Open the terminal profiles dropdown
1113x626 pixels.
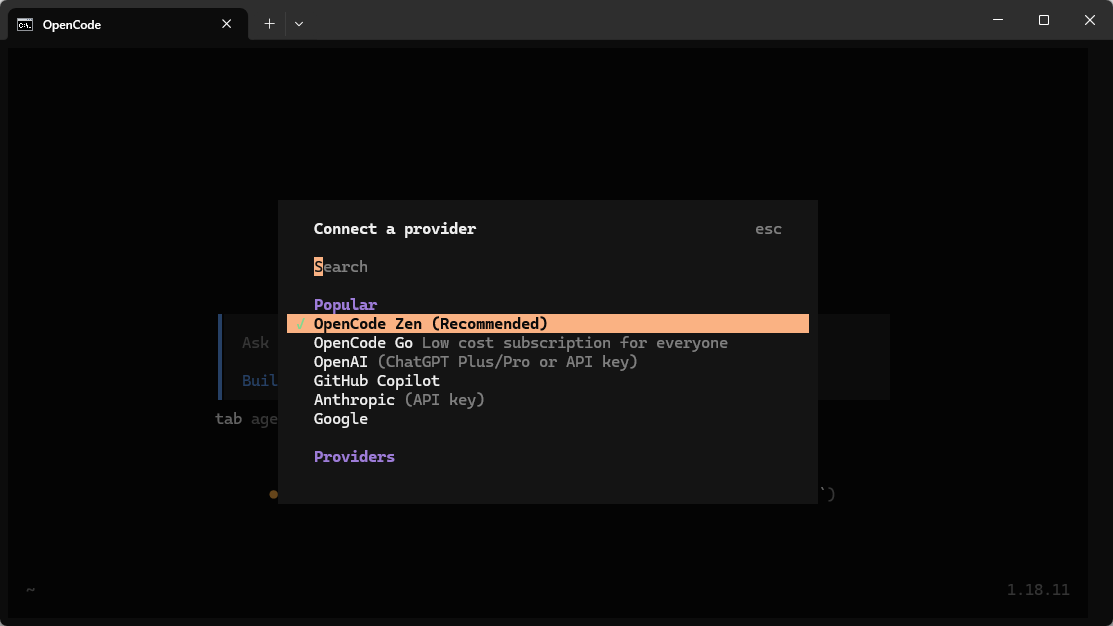point(299,24)
